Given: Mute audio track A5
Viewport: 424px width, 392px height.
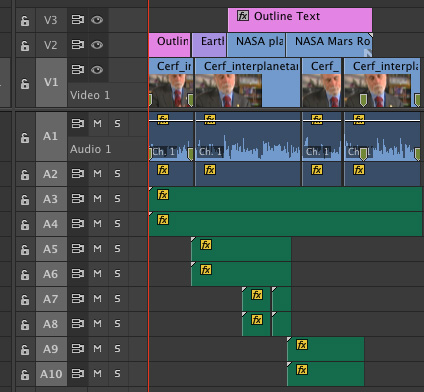Looking at the screenshot, I should tap(97, 248).
